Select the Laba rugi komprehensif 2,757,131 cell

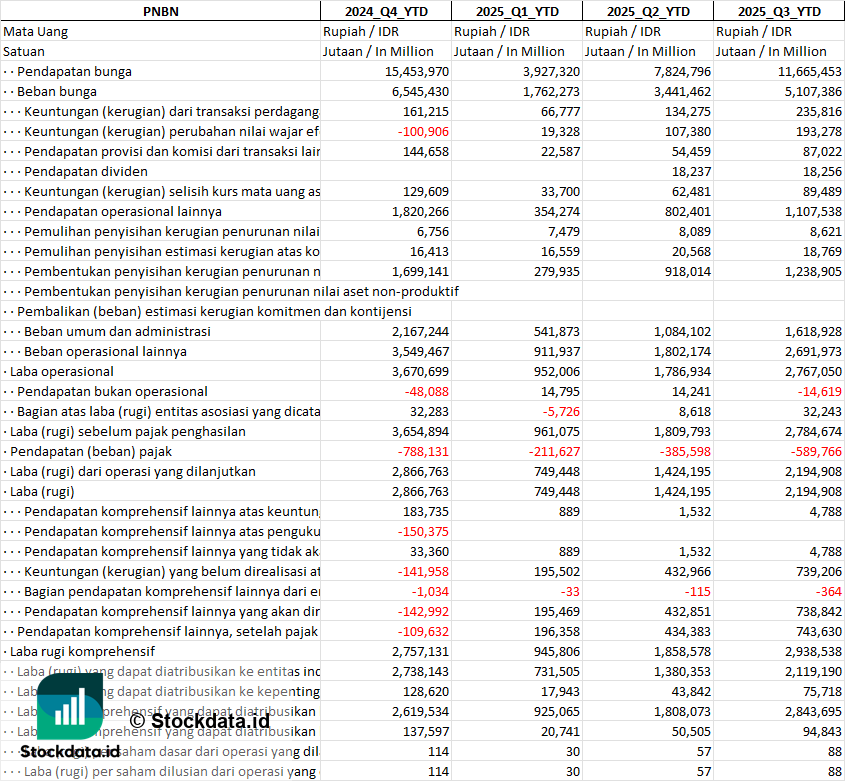click(x=386, y=652)
